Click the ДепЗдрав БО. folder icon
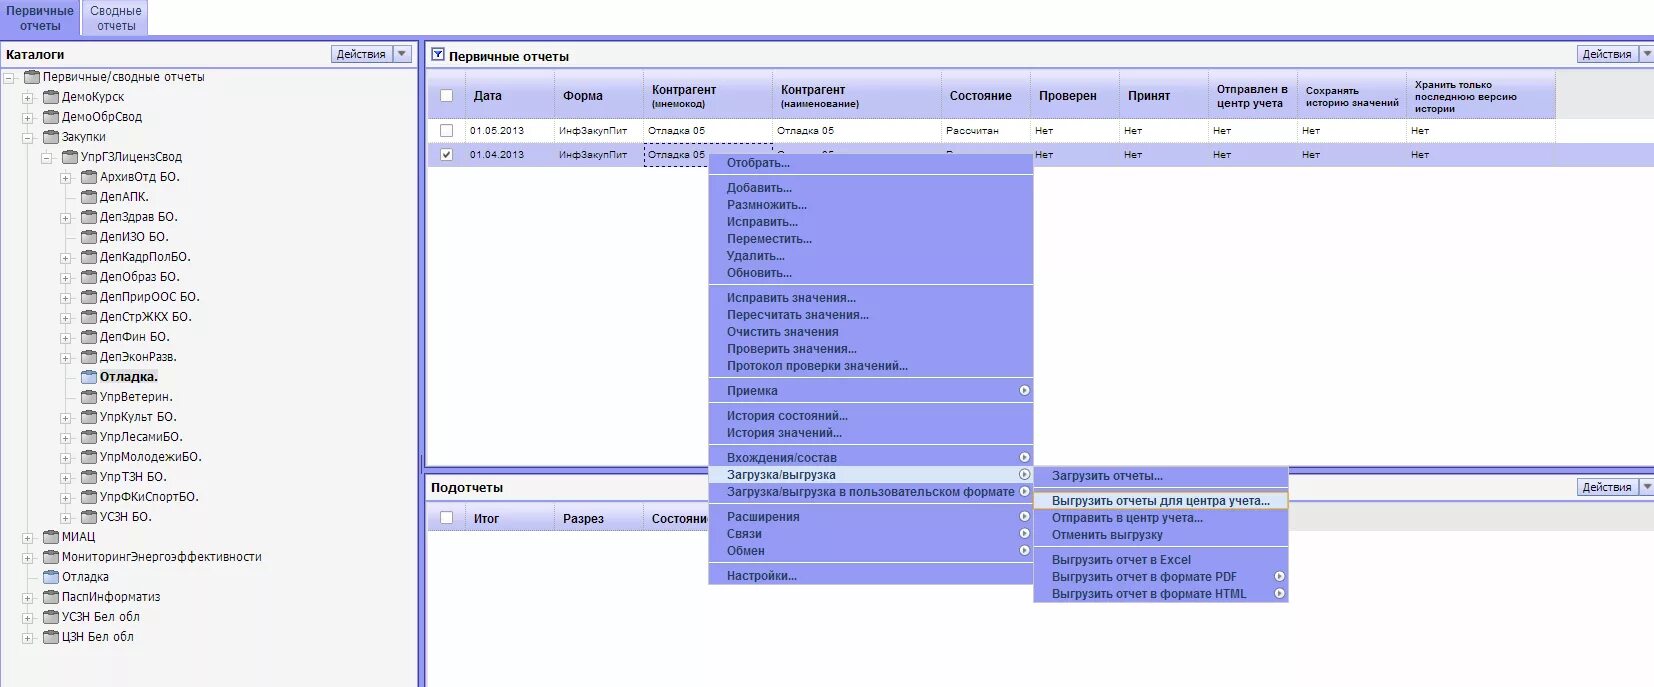The width and height of the screenshot is (1654, 687). pyautogui.click(x=89, y=217)
